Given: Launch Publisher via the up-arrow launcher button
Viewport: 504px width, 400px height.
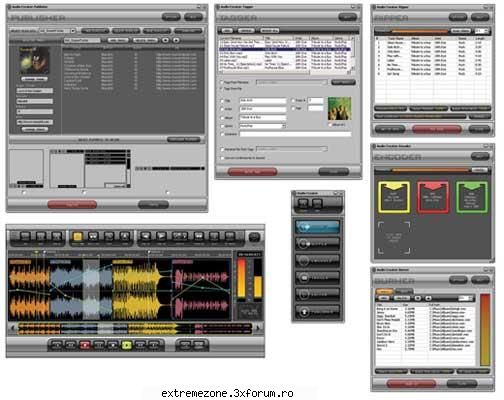Looking at the screenshot, I should 317,312.
